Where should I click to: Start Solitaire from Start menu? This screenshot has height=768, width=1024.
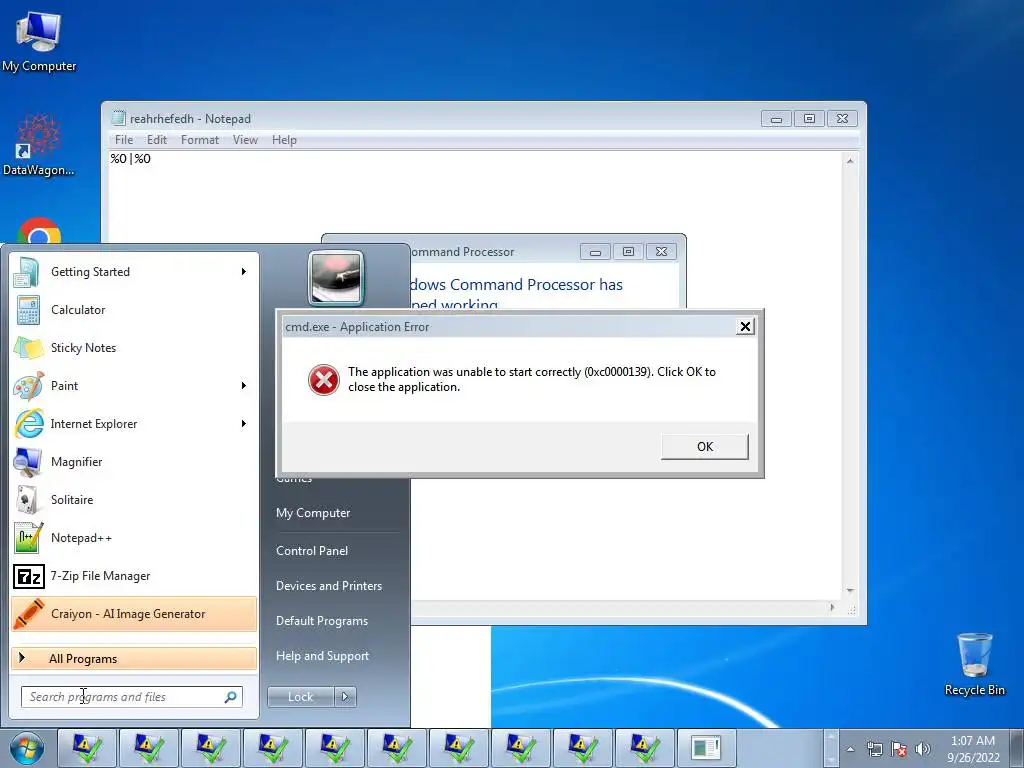point(134,500)
